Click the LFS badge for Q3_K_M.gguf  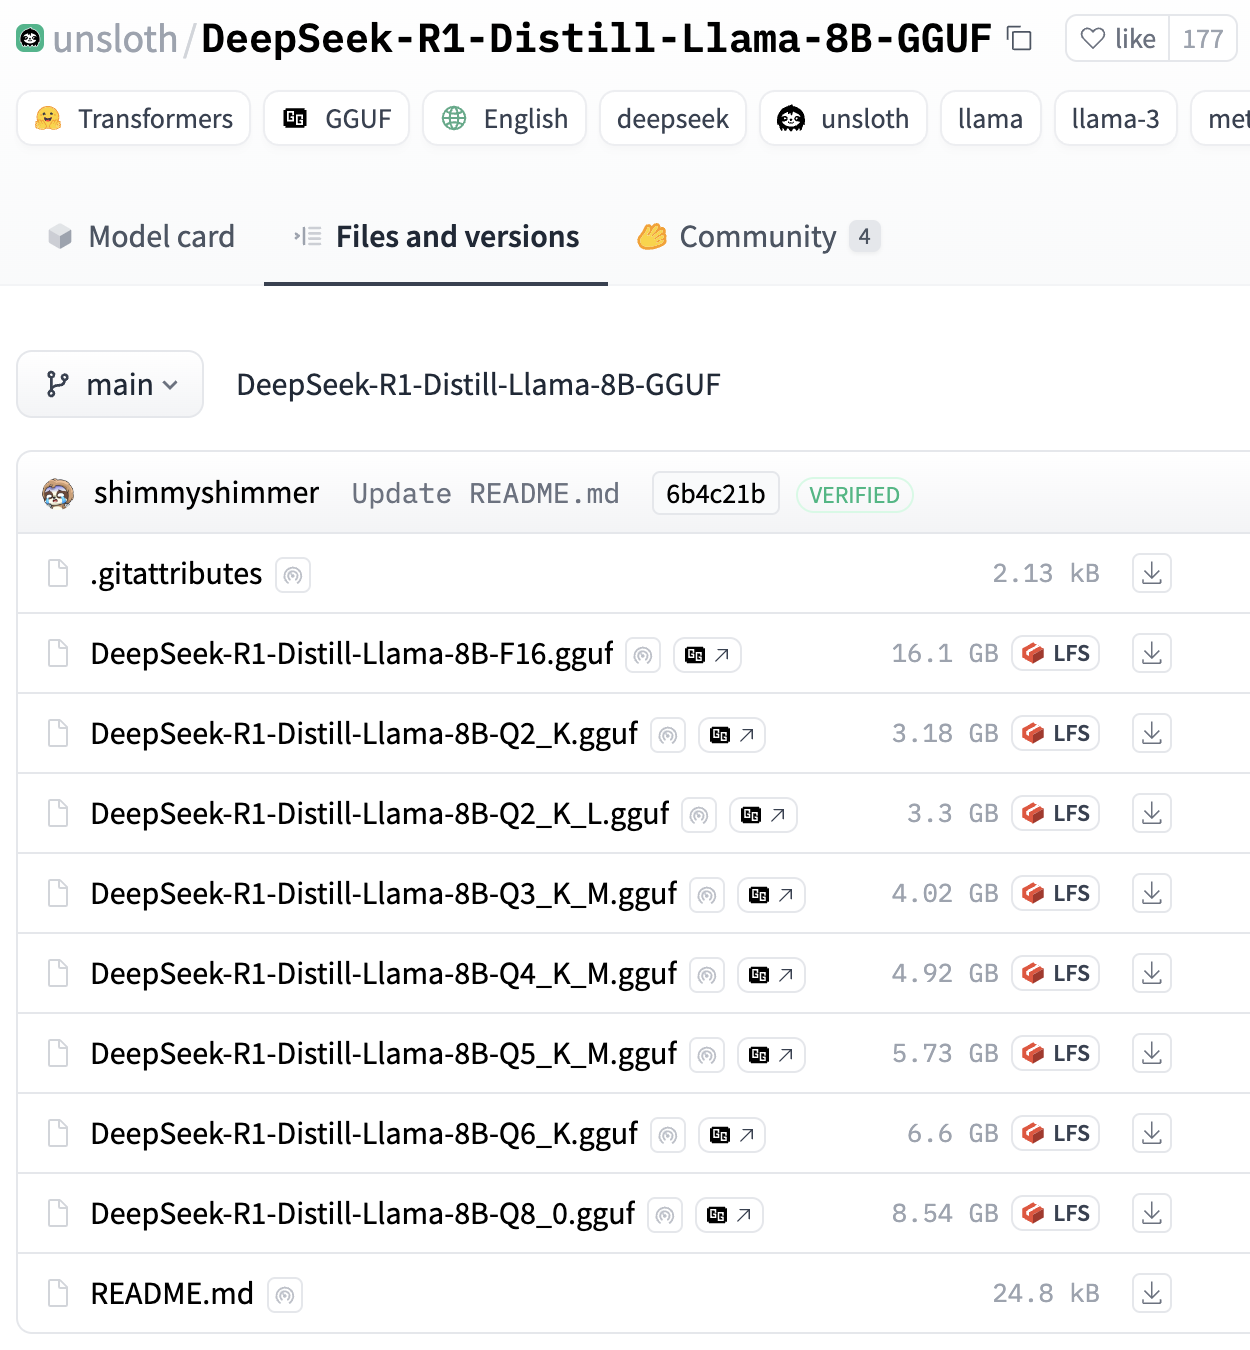[x=1056, y=894]
